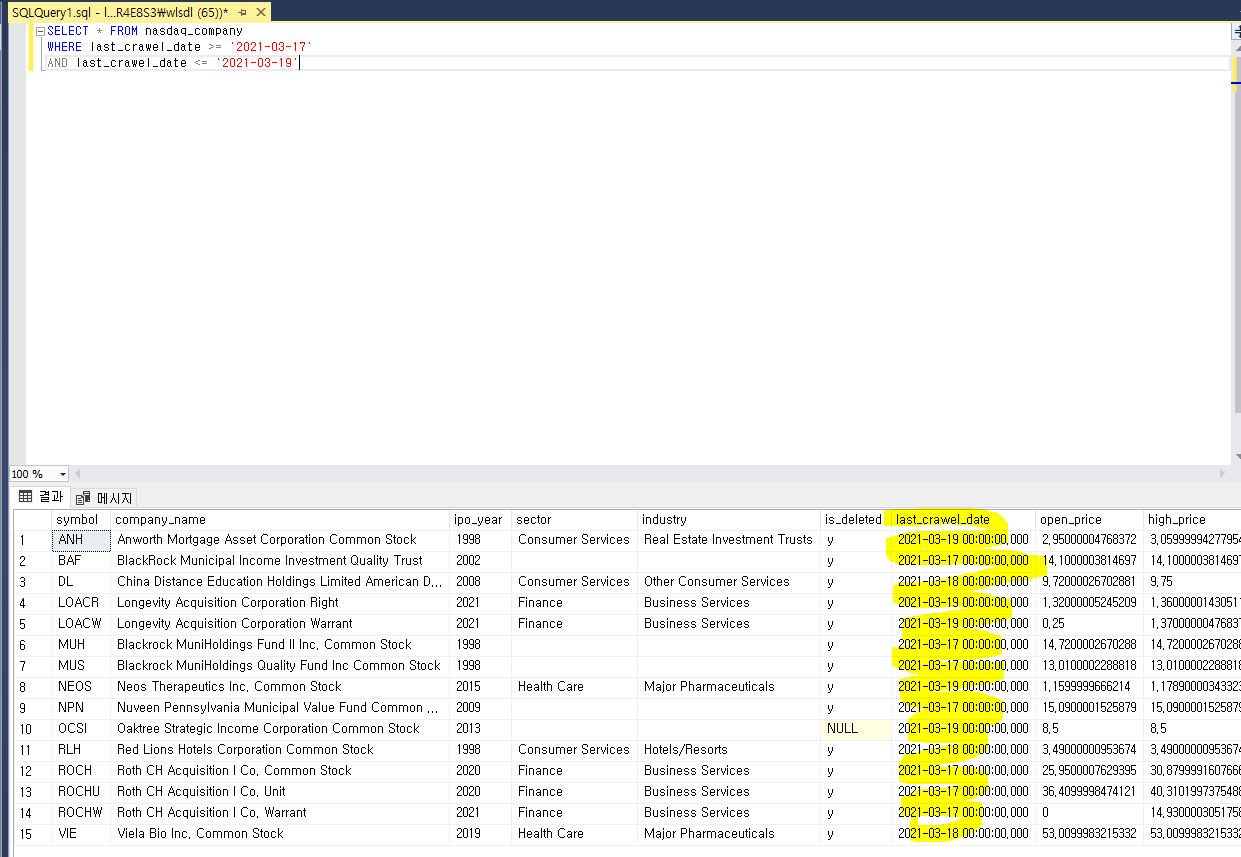Click Roth CH Acquisition I Co. Unit cell

(280, 792)
